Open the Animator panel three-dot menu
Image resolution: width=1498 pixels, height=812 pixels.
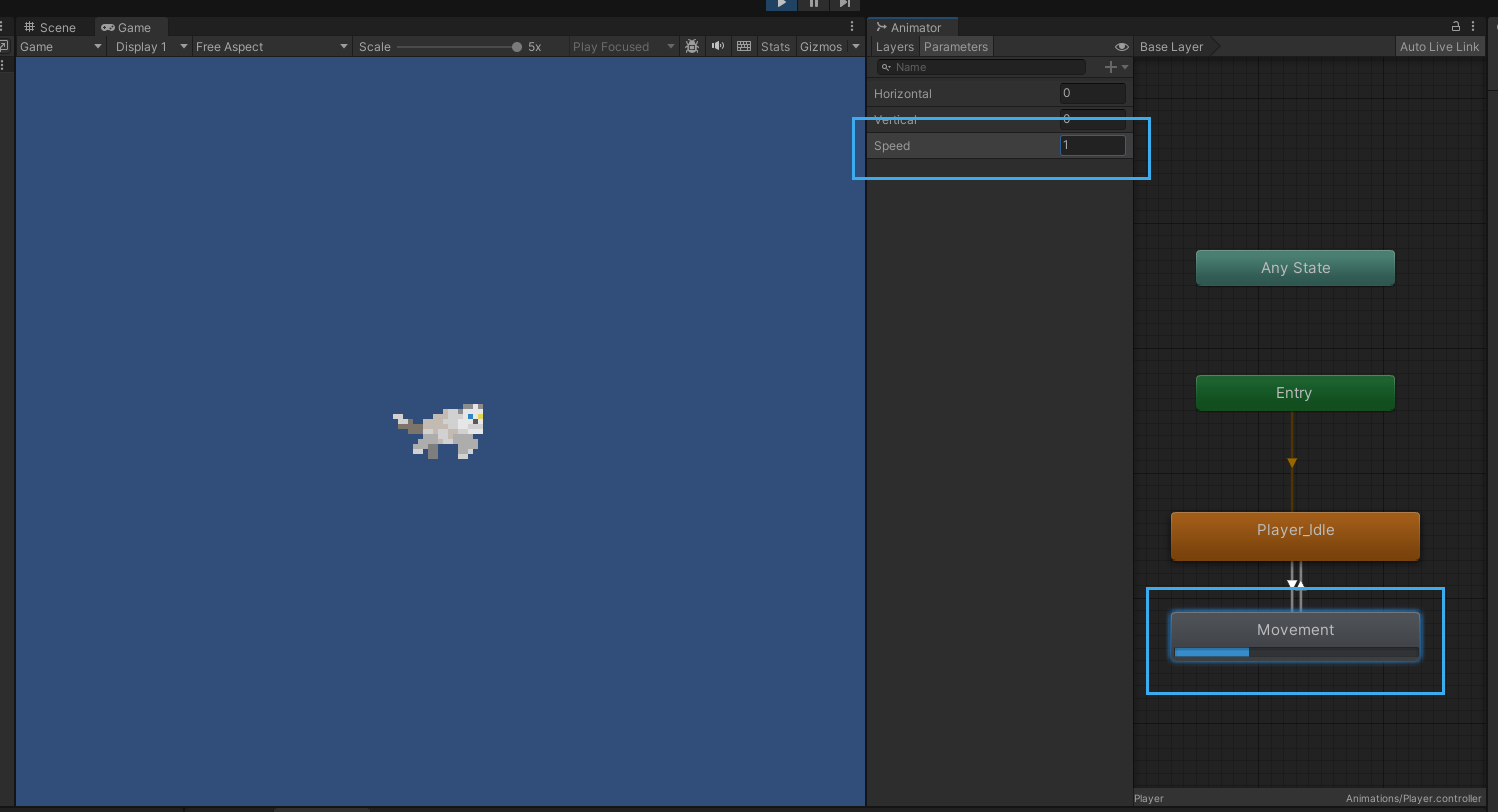point(1474,27)
